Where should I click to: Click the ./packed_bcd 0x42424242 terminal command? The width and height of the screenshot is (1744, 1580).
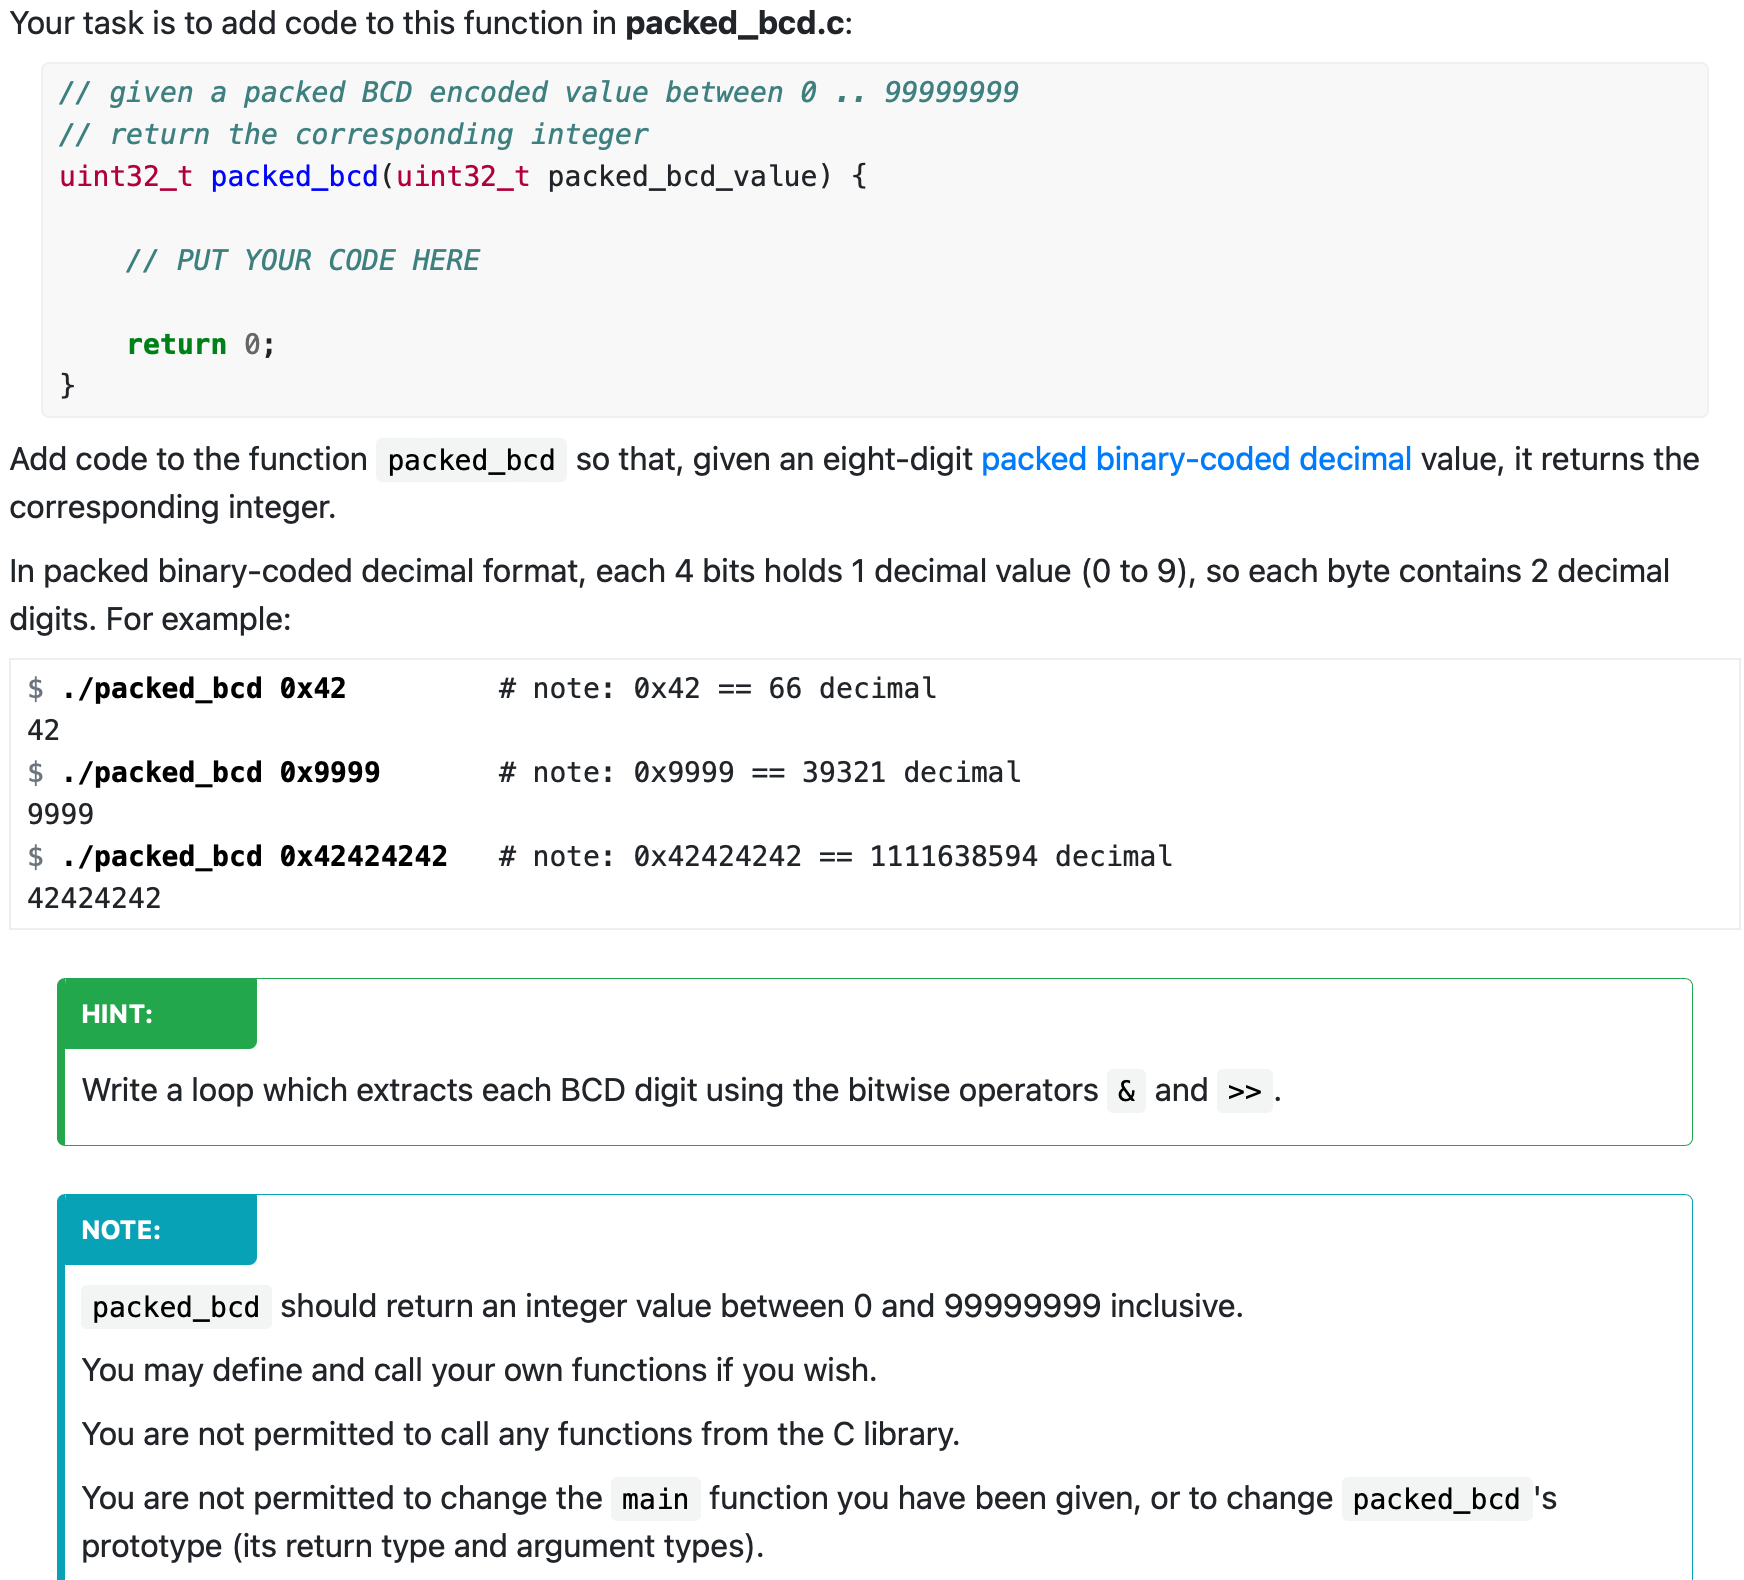click(x=253, y=855)
